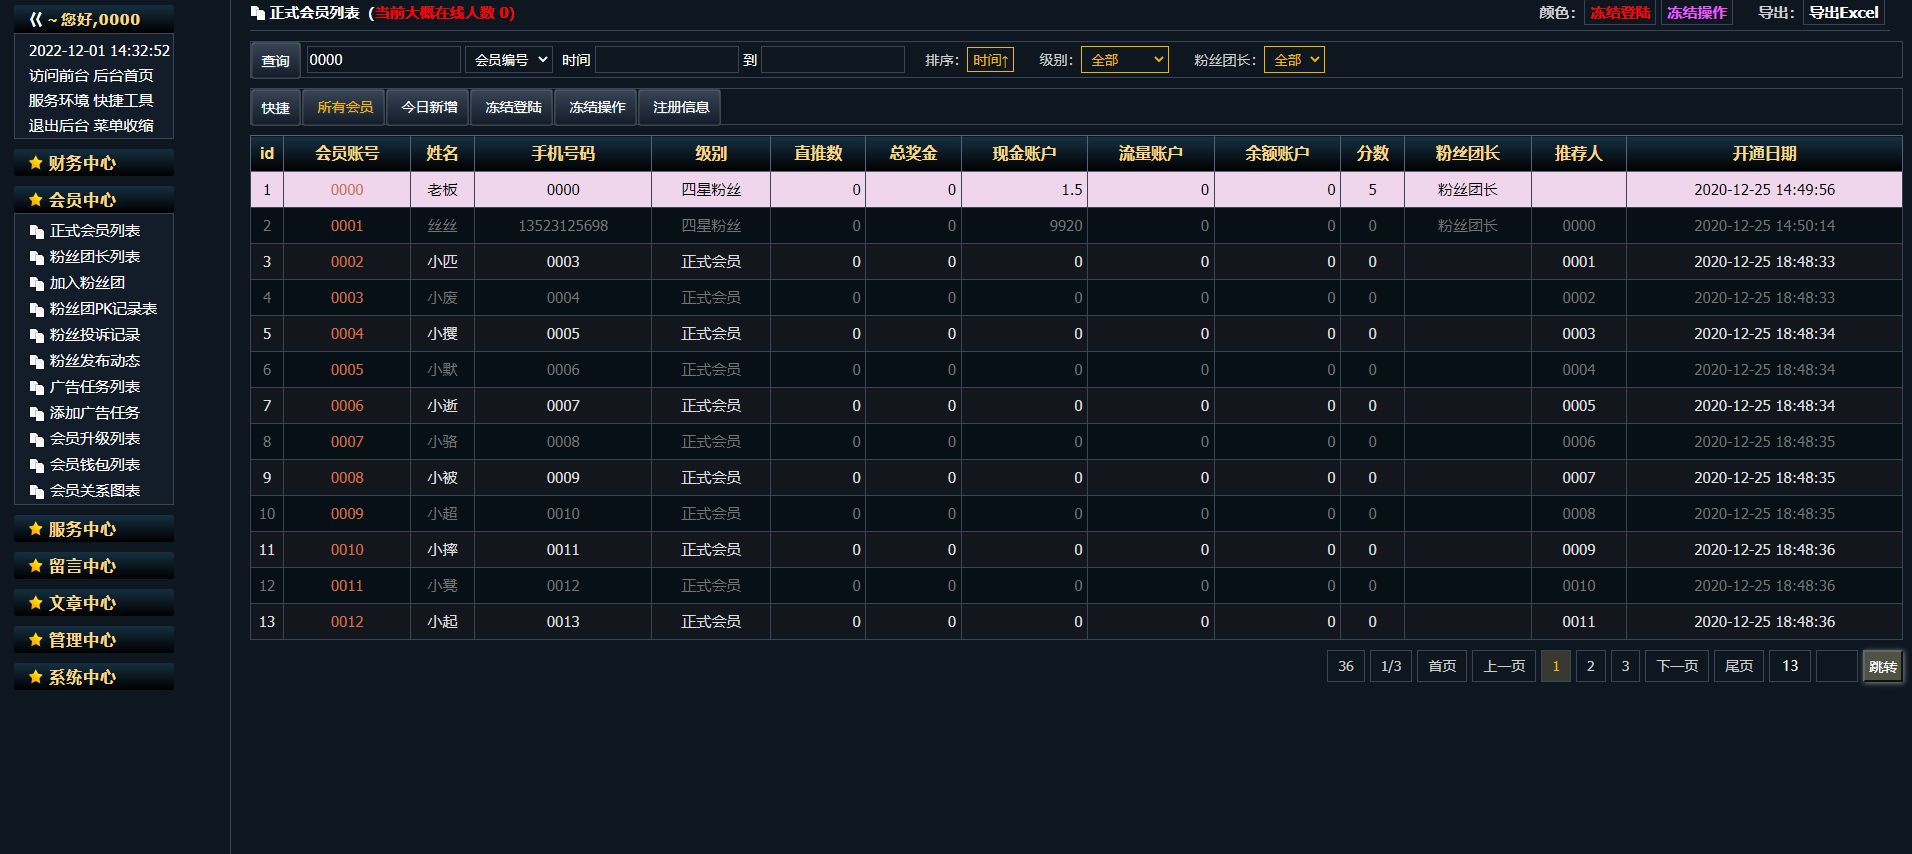
Task: Click the 导出Excel button
Action: click(x=1843, y=13)
